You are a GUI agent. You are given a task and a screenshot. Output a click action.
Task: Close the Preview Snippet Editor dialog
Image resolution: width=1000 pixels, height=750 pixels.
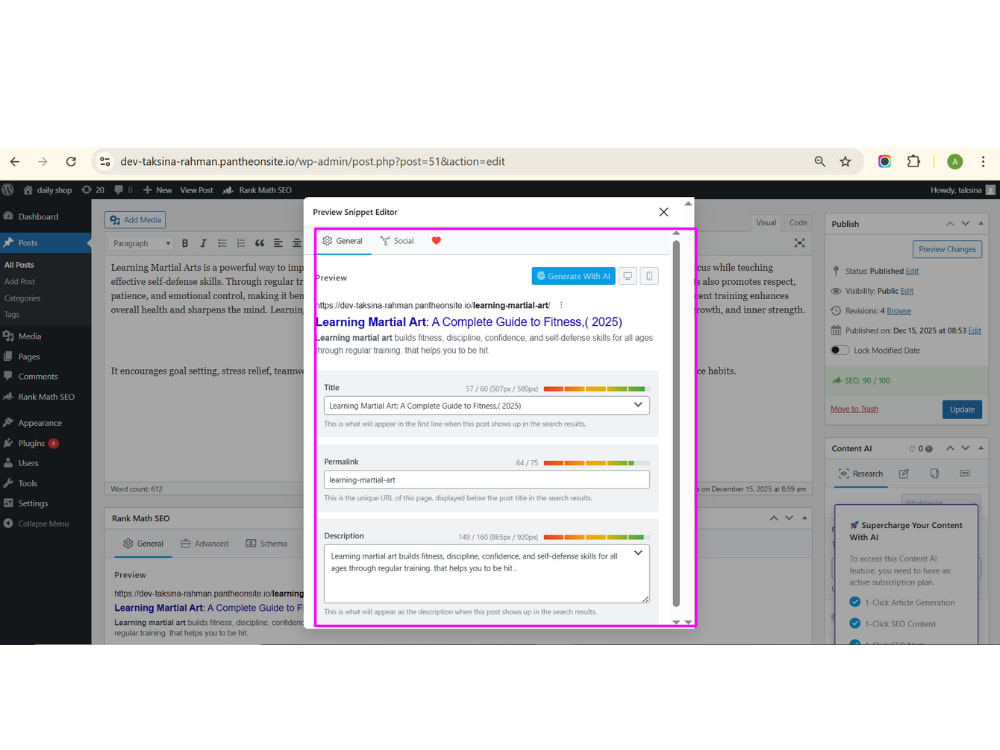point(663,212)
